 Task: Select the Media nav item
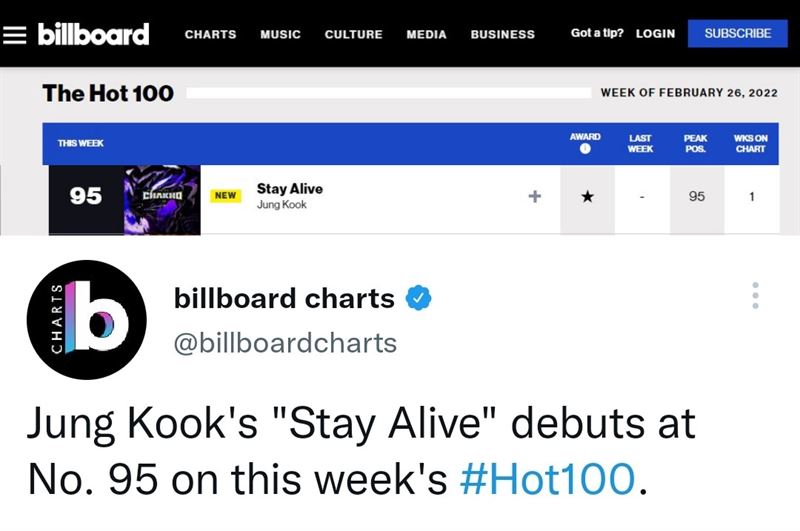tap(426, 34)
